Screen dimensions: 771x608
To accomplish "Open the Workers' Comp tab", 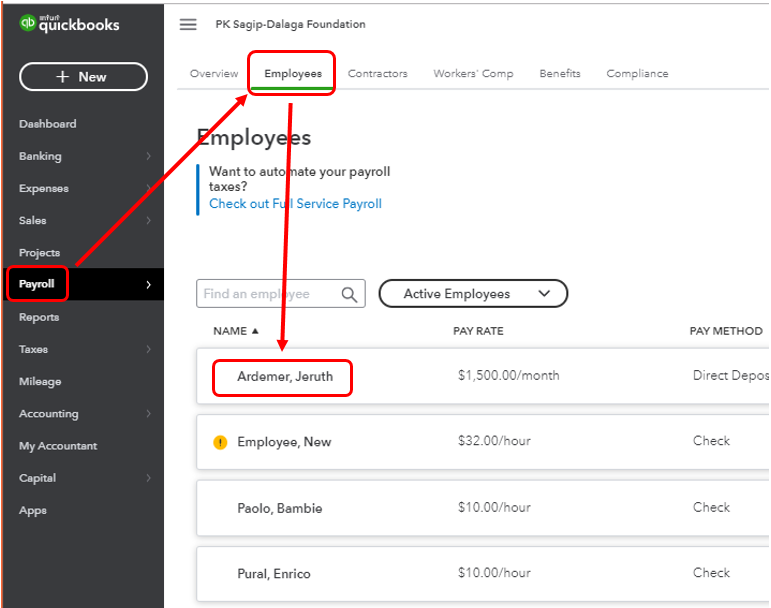I will pyautogui.click(x=473, y=74).
